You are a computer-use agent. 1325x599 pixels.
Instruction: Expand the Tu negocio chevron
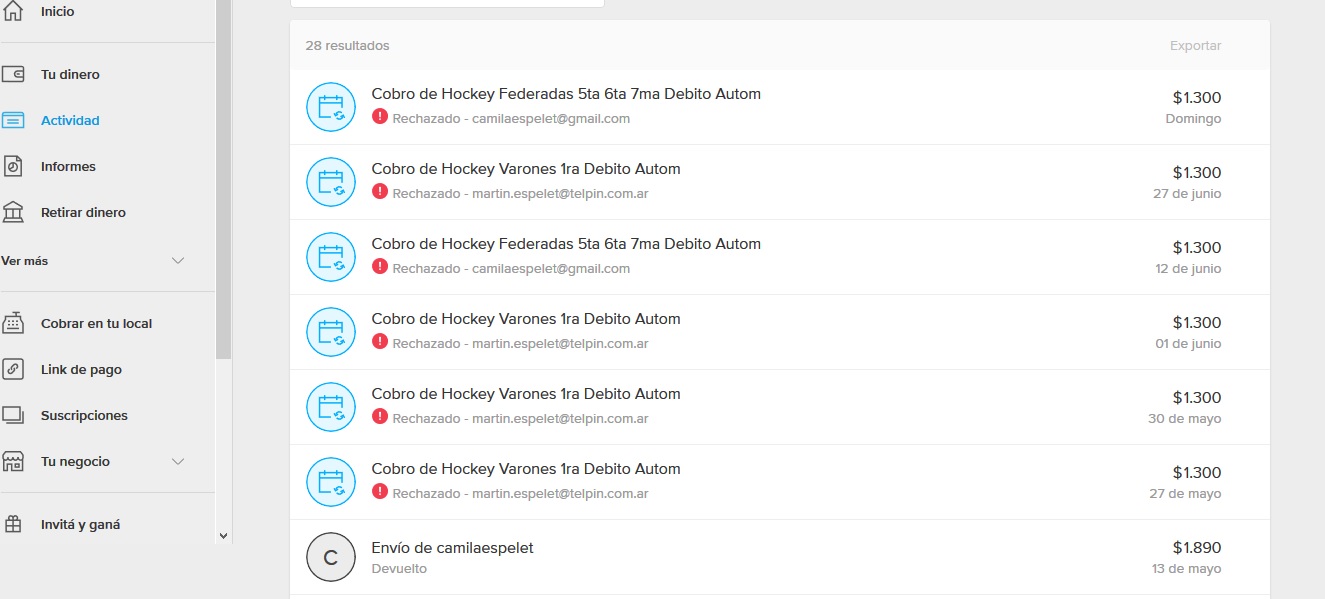[x=178, y=462]
